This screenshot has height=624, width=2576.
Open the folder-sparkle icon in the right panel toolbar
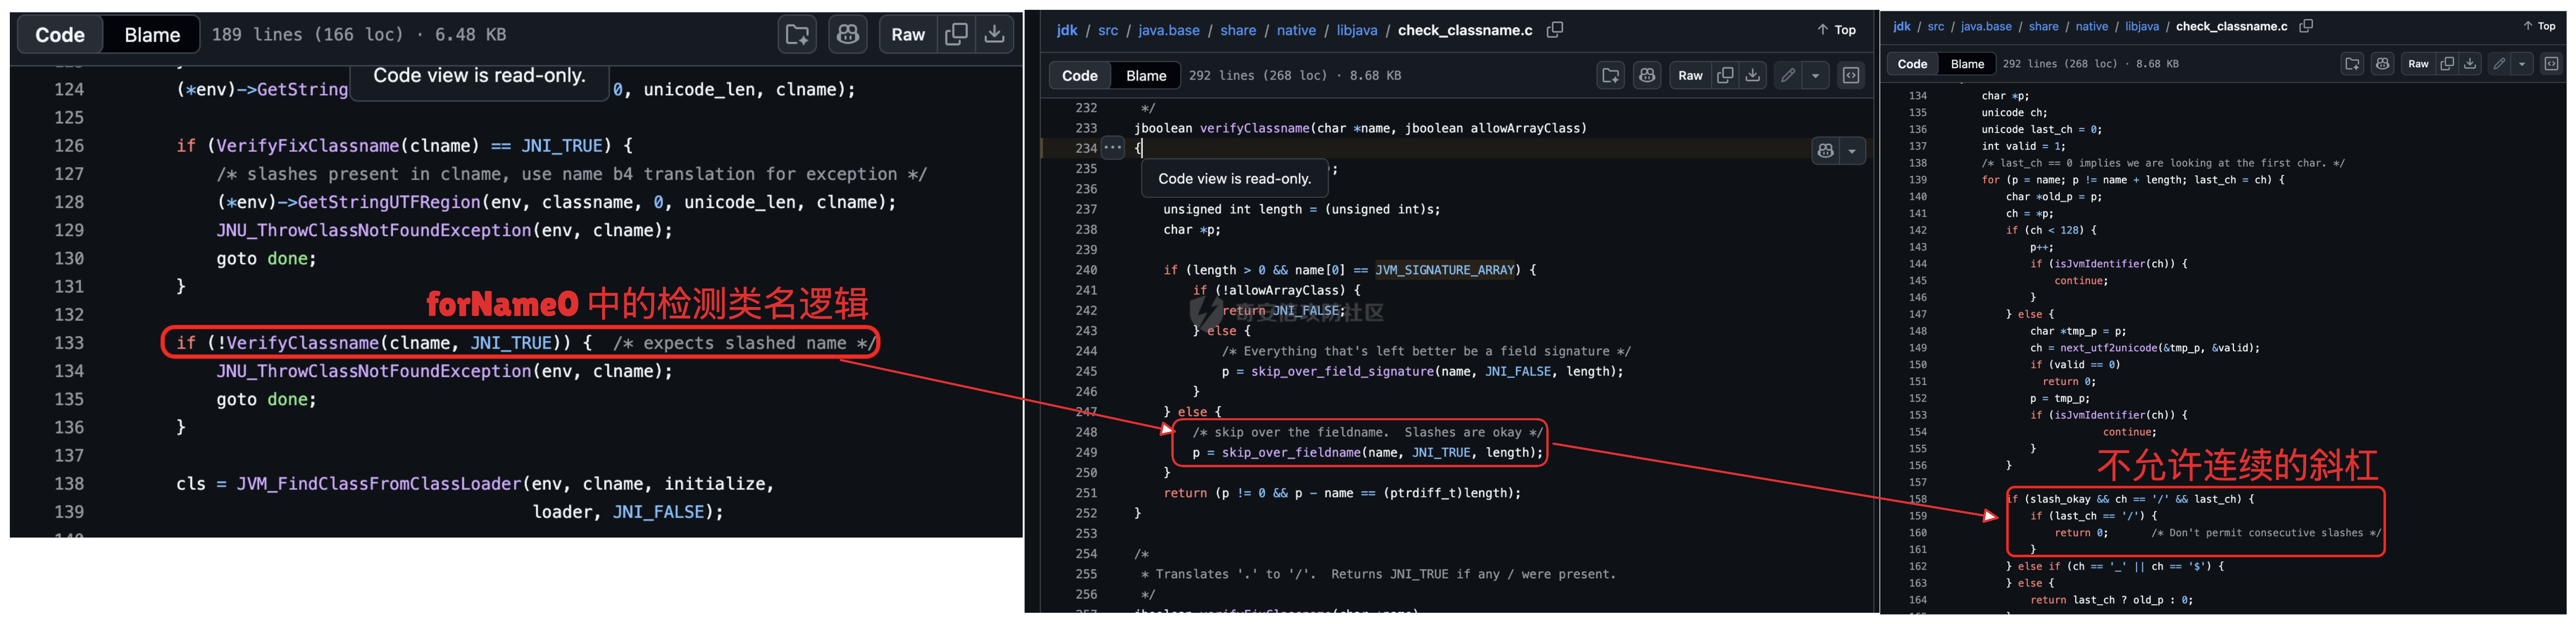point(2352,64)
